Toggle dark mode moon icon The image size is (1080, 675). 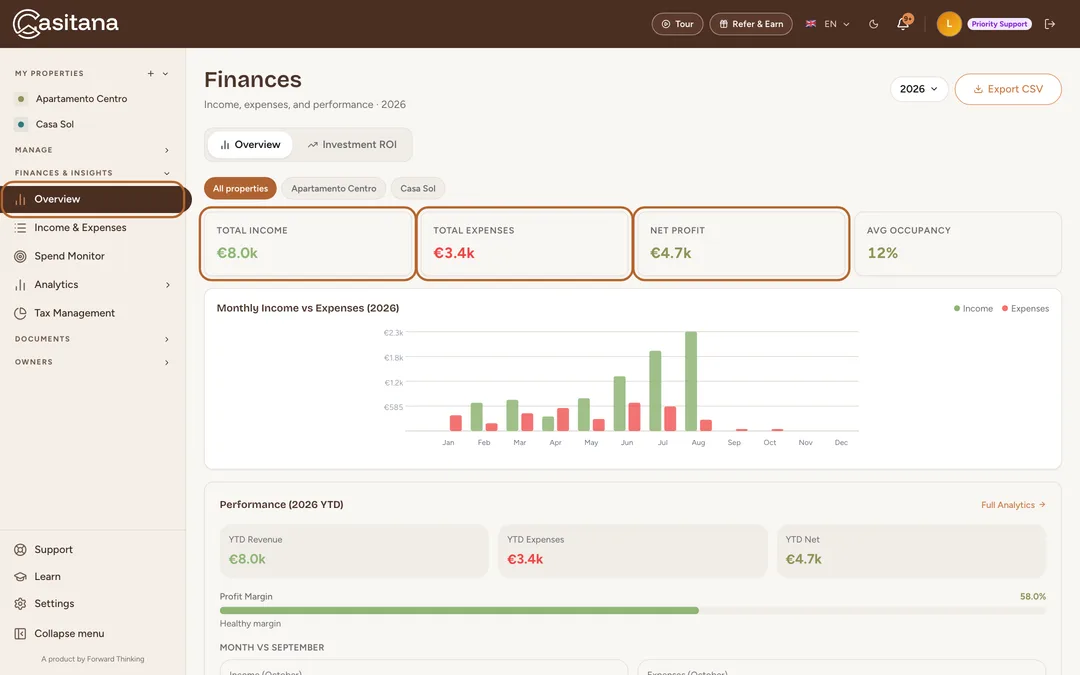pos(873,24)
